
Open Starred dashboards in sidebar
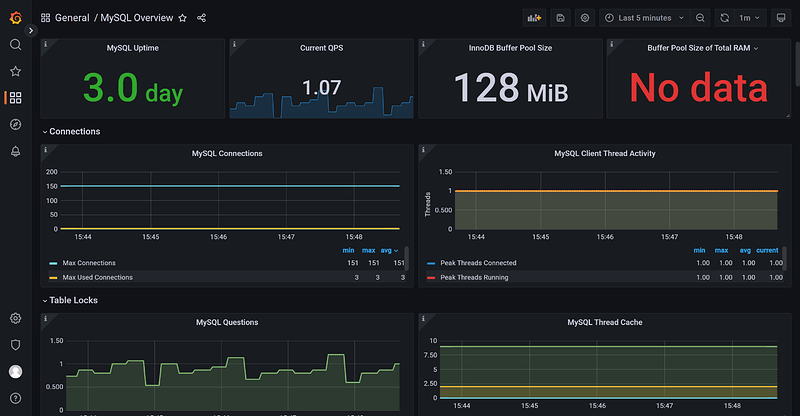[x=15, y=71]
